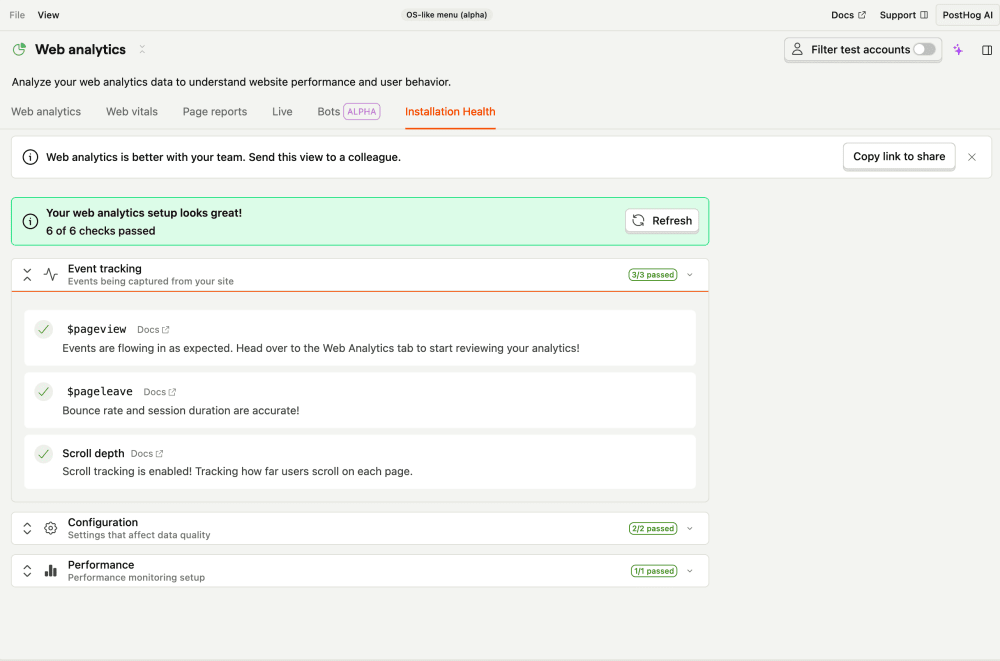Click 'Settings that affect data quality' subtitle
This screenshot has height=661, width=1000.
pos(139,535)
